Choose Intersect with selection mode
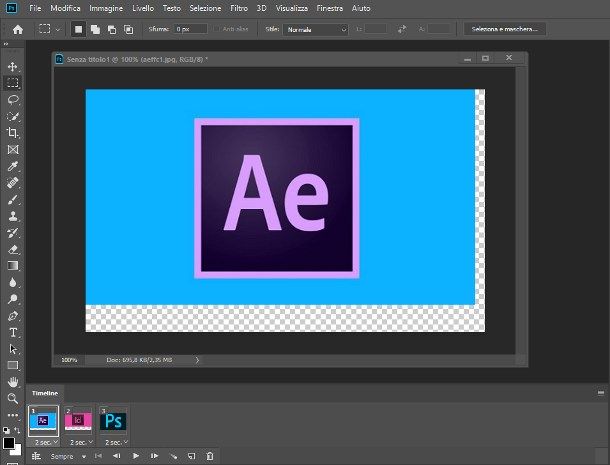 128,29
